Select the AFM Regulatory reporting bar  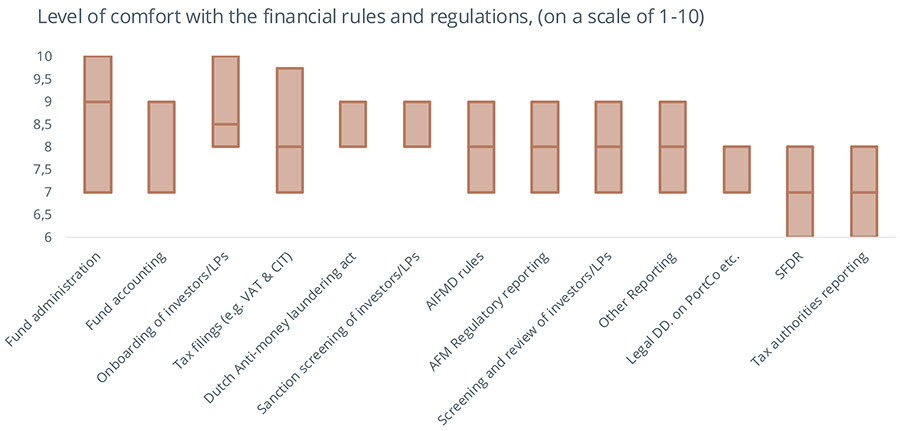(x=545, y=146)
